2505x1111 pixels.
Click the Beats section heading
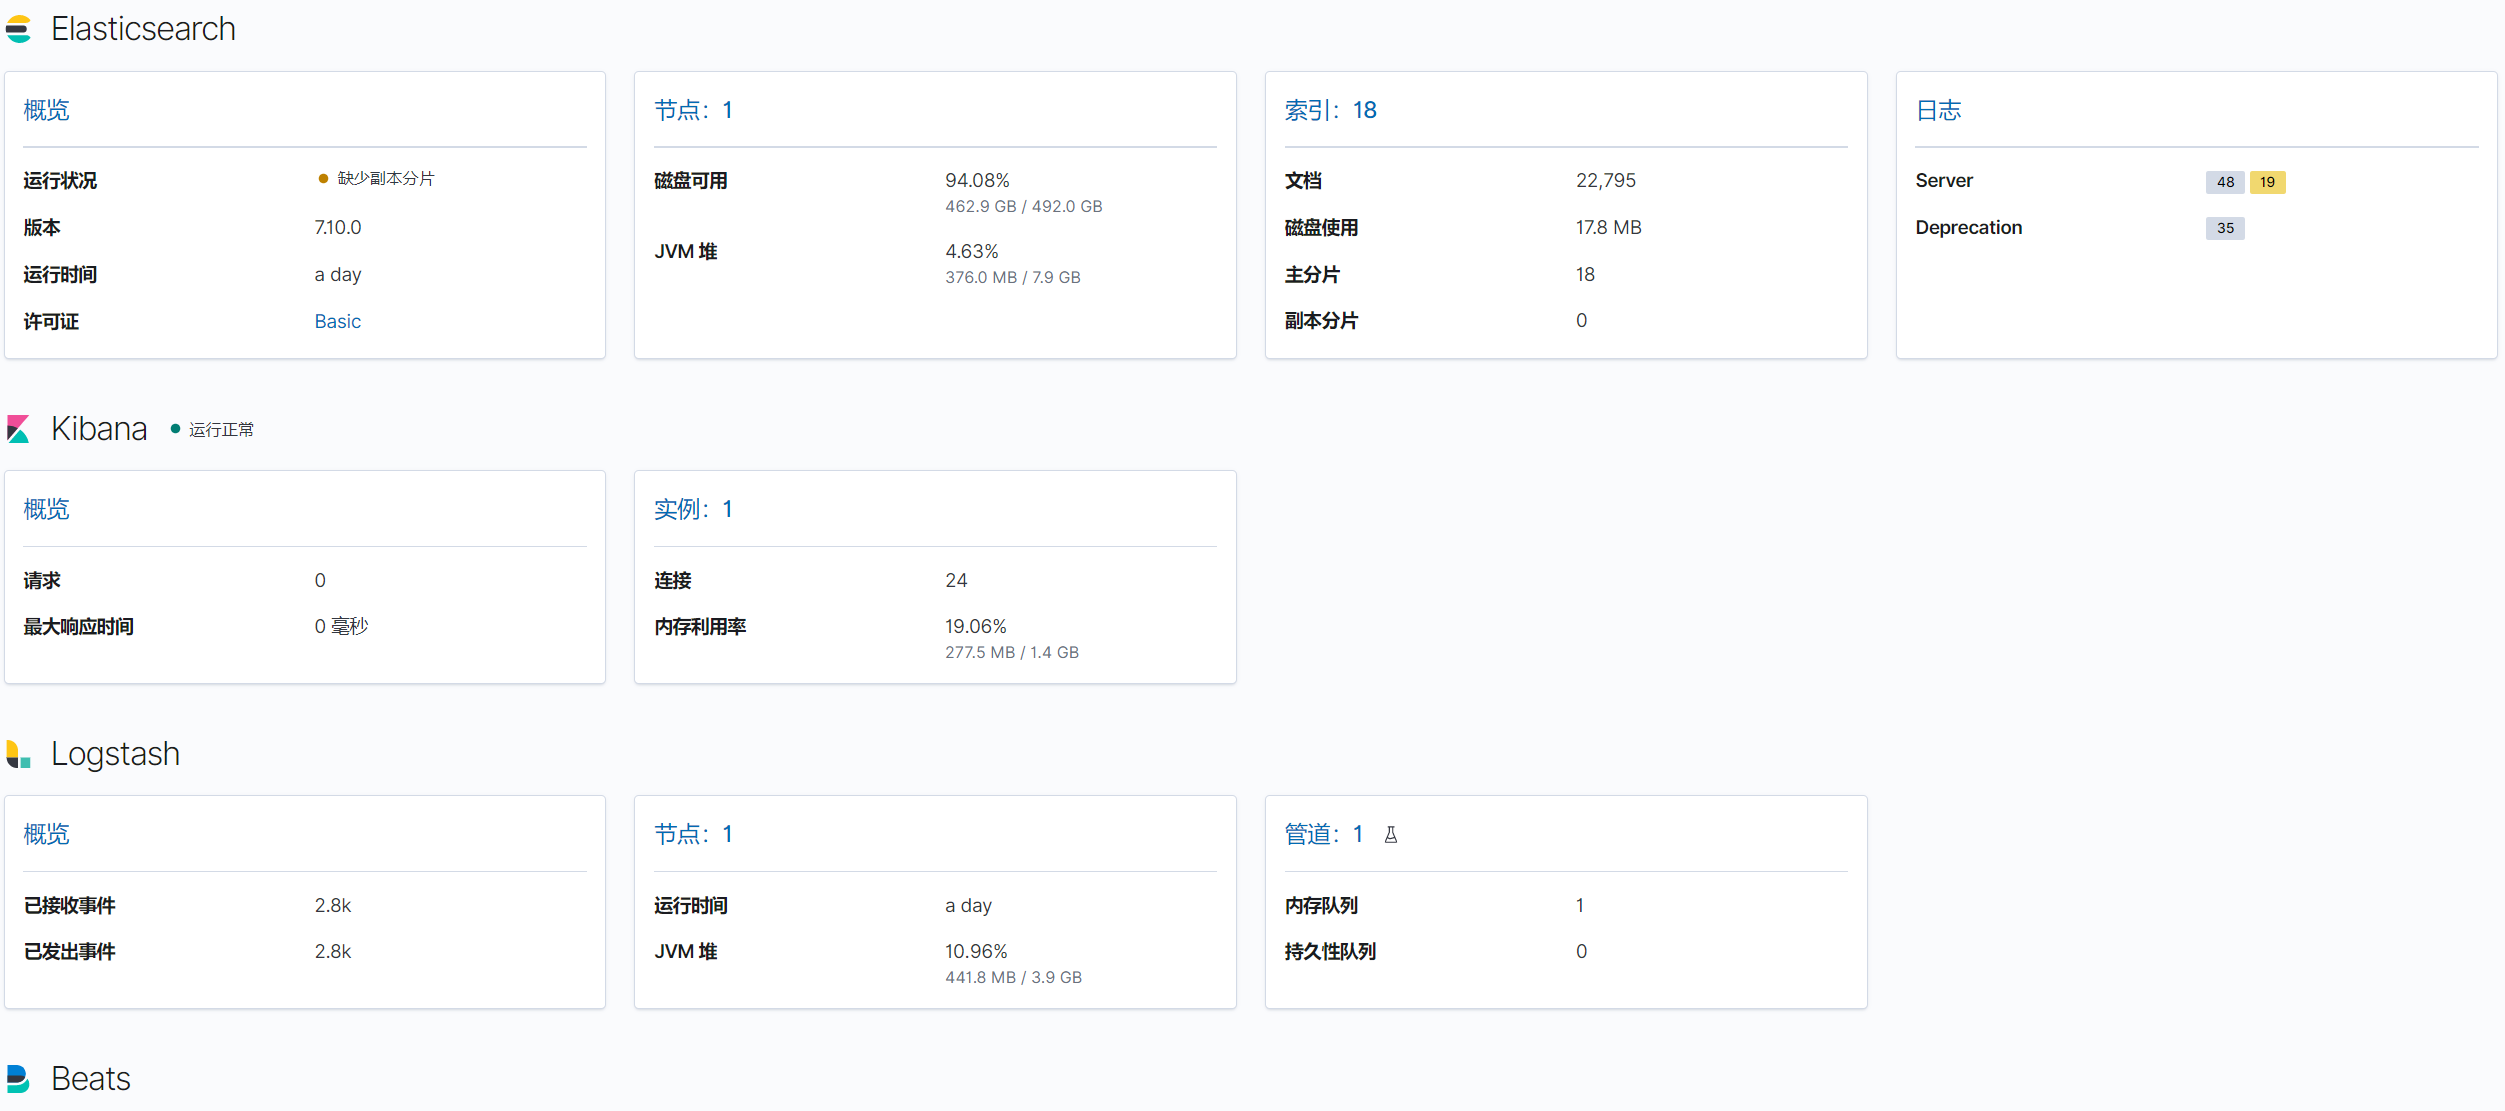click(x=90, y=1079)
